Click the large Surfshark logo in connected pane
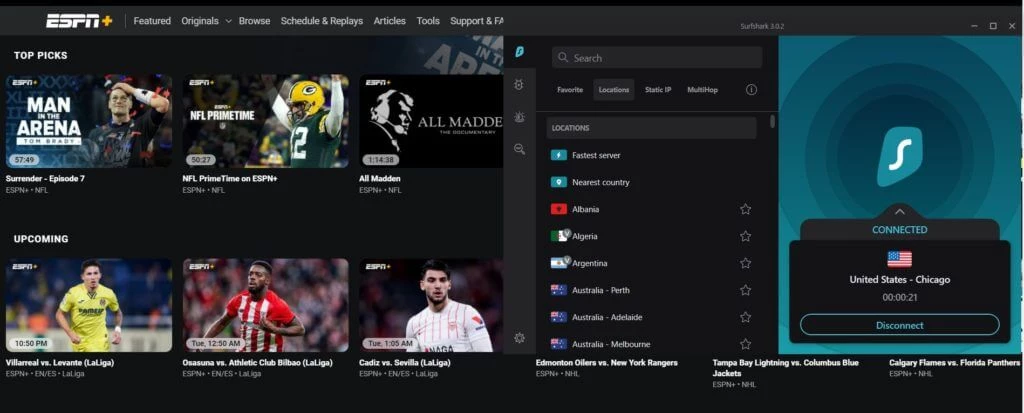The width and height of the screenshot is (1024, 413). tap(899, 157)
